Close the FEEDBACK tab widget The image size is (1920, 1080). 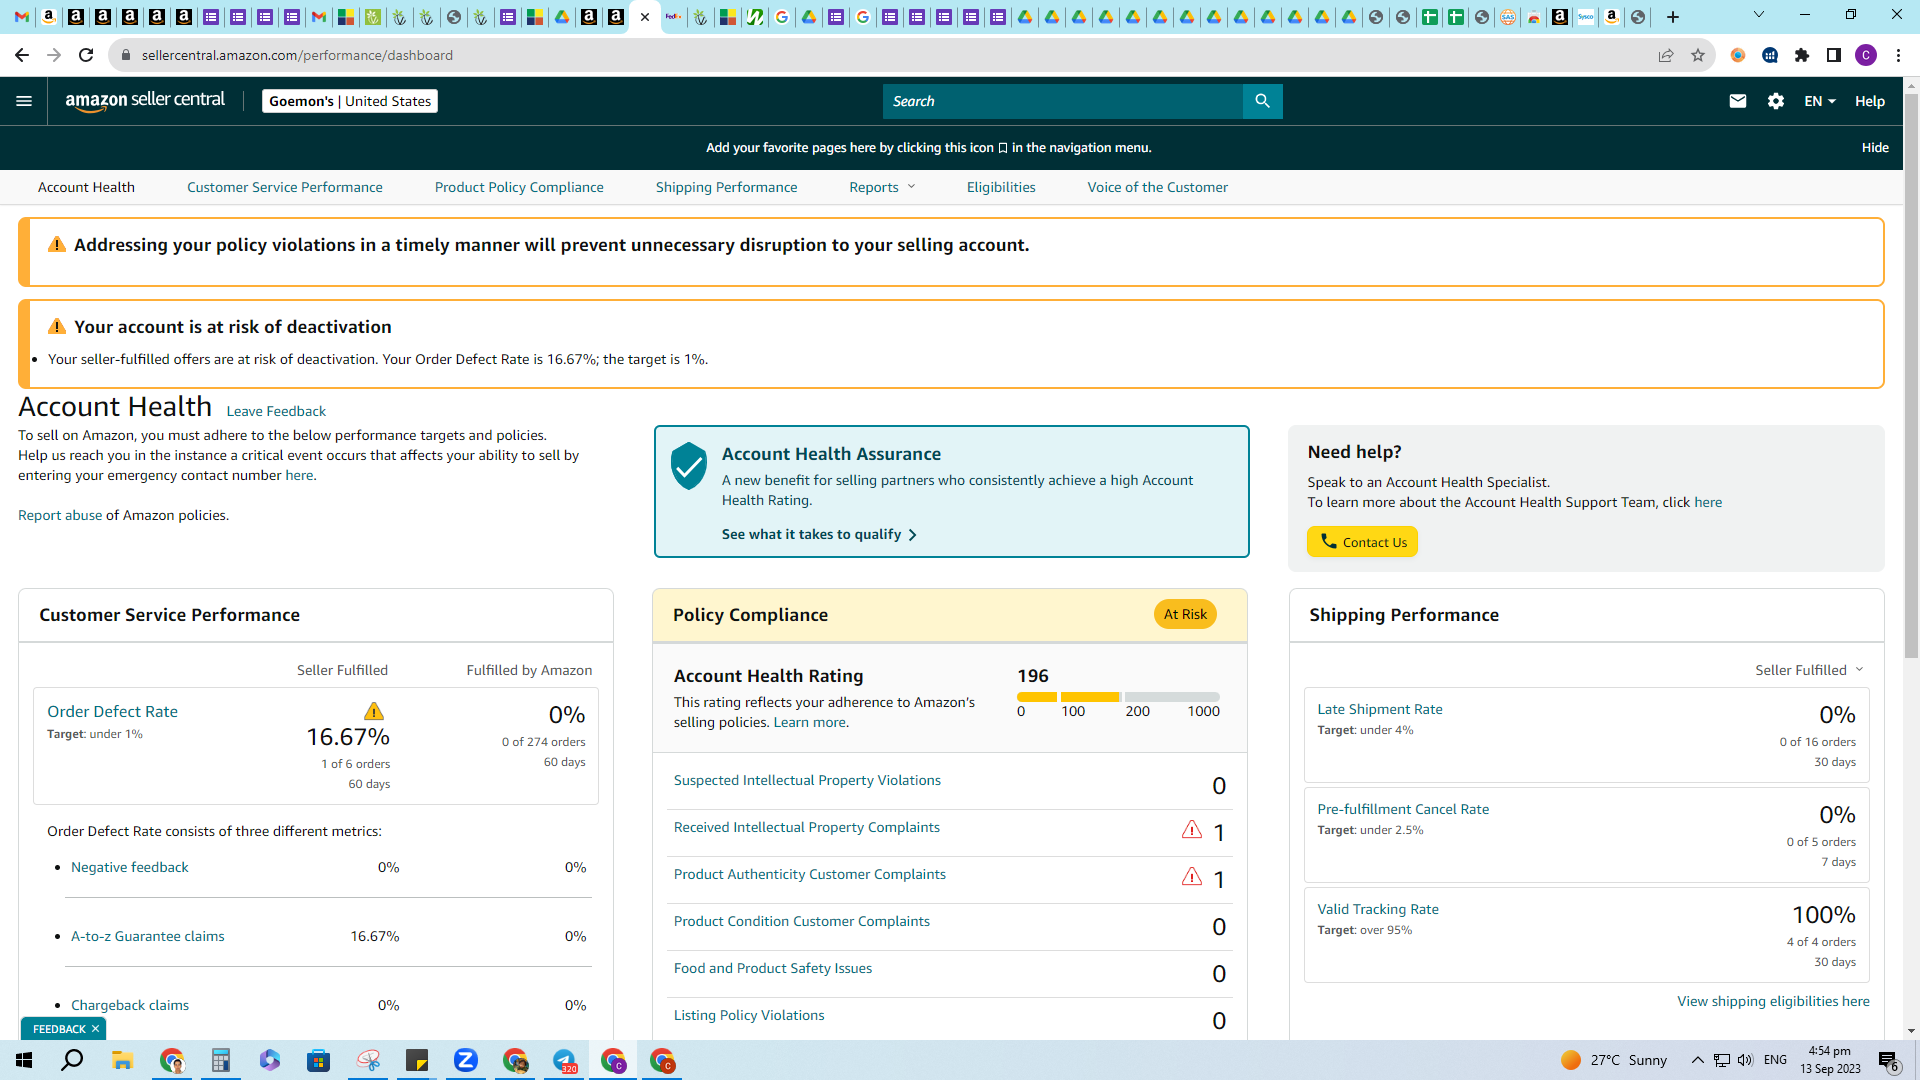[x=96, y=1029]
